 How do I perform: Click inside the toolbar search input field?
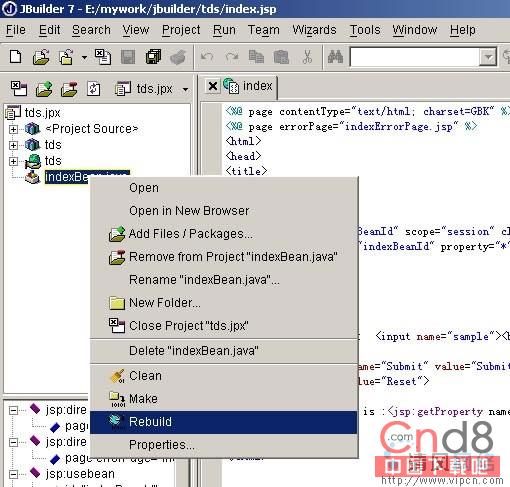[414, 57]
